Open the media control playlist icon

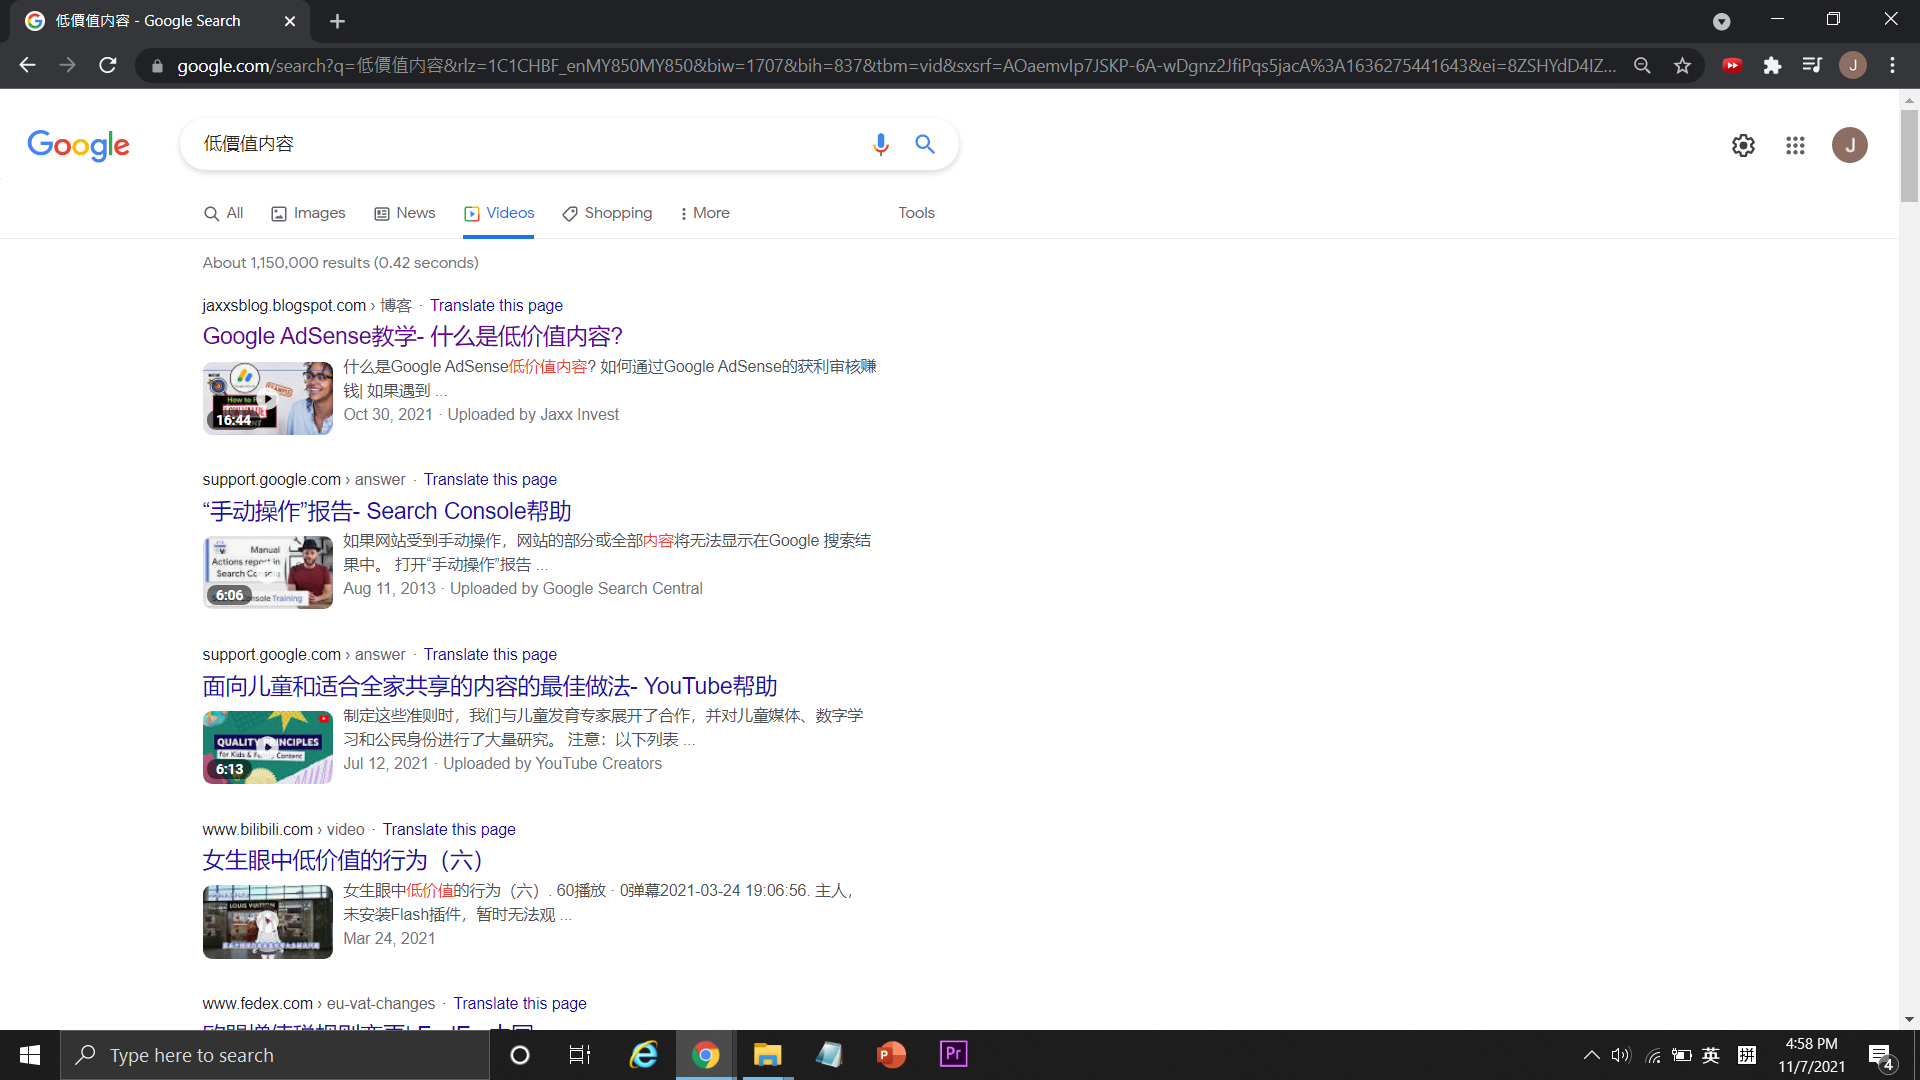pos(1812,65)
